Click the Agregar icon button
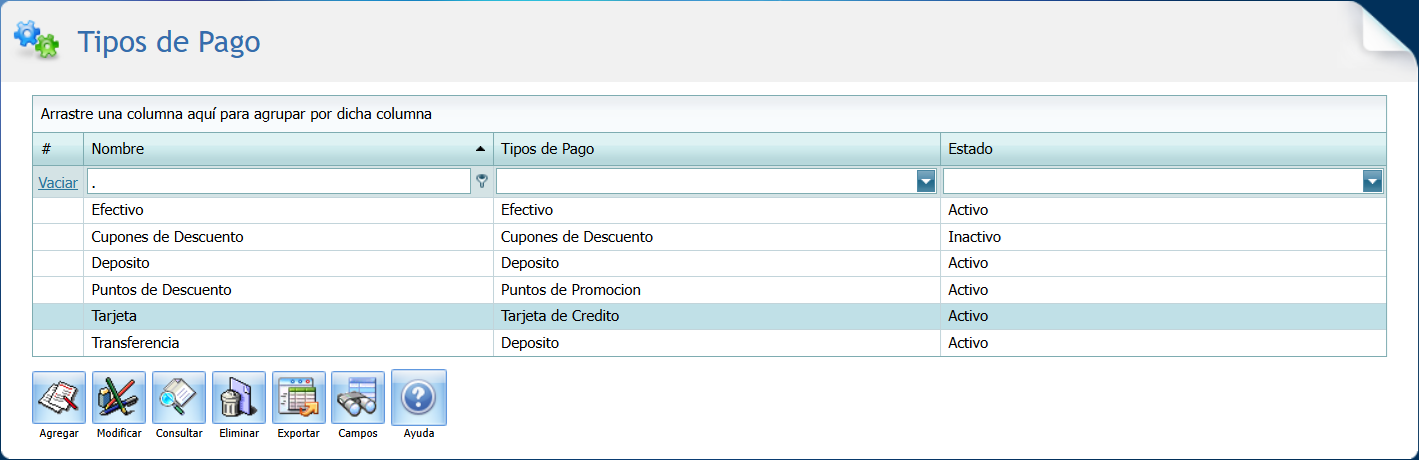Viewport: 1419px width, 460px height. (59, 398)
